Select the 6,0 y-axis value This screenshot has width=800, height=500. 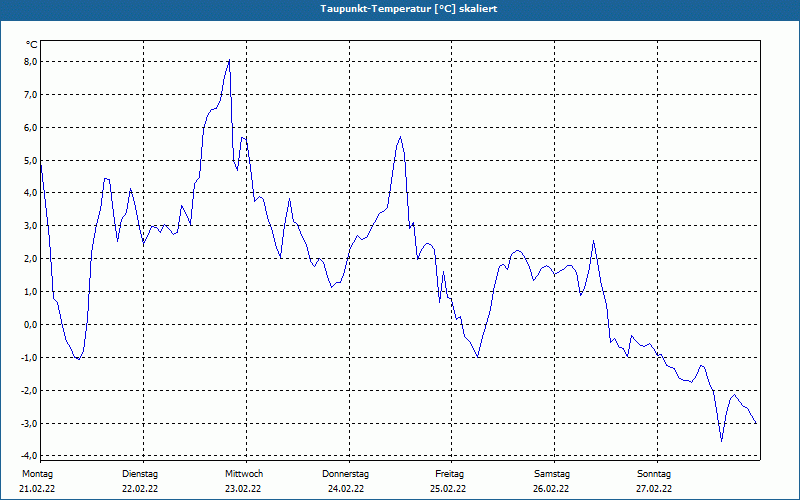pos(31,128)
